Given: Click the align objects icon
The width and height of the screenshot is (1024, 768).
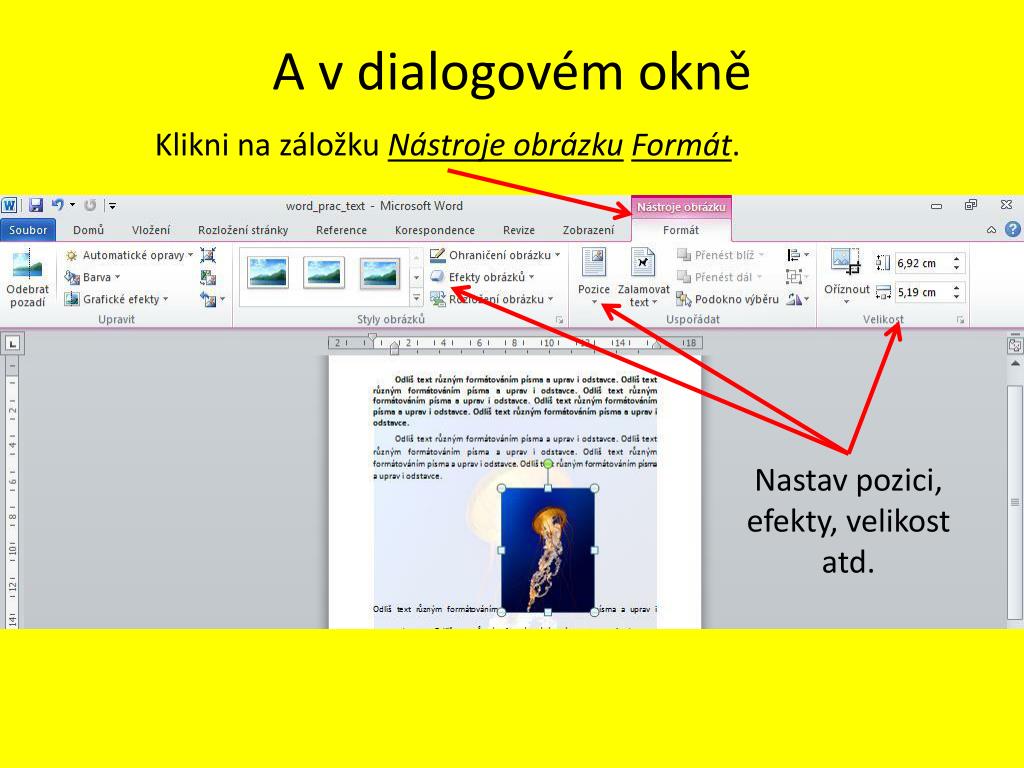Looking at the screenshot, I should [793, 255].
